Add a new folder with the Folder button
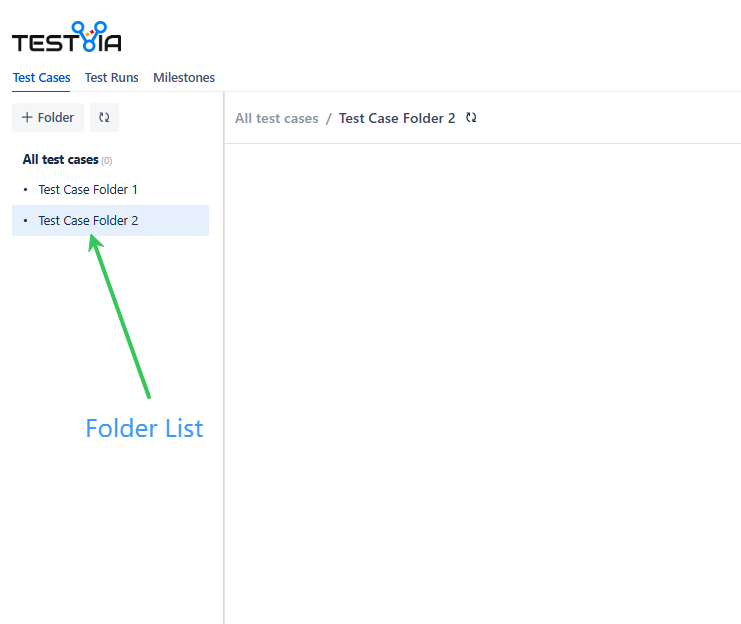 pyautogui.click(x=48, y=118)
